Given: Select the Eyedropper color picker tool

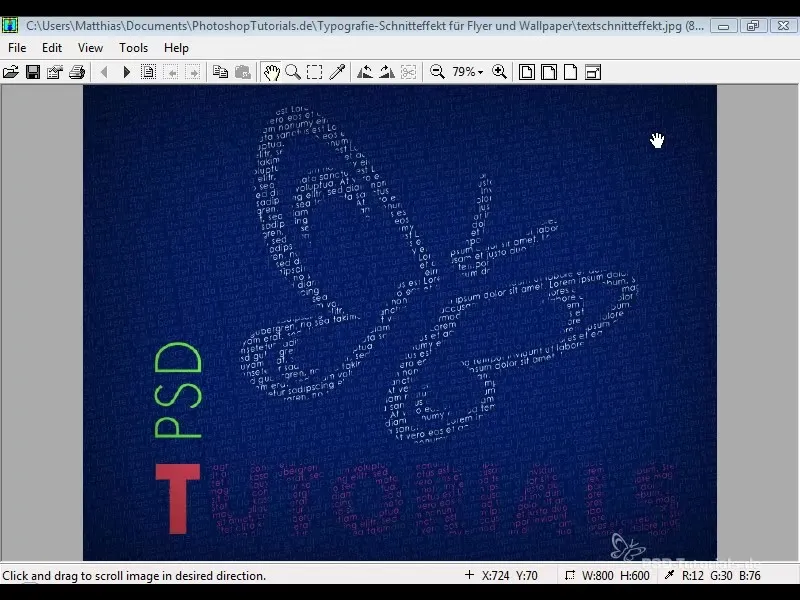Looking at the screenshot, I should pyautogui.click(x=337, y=72).
